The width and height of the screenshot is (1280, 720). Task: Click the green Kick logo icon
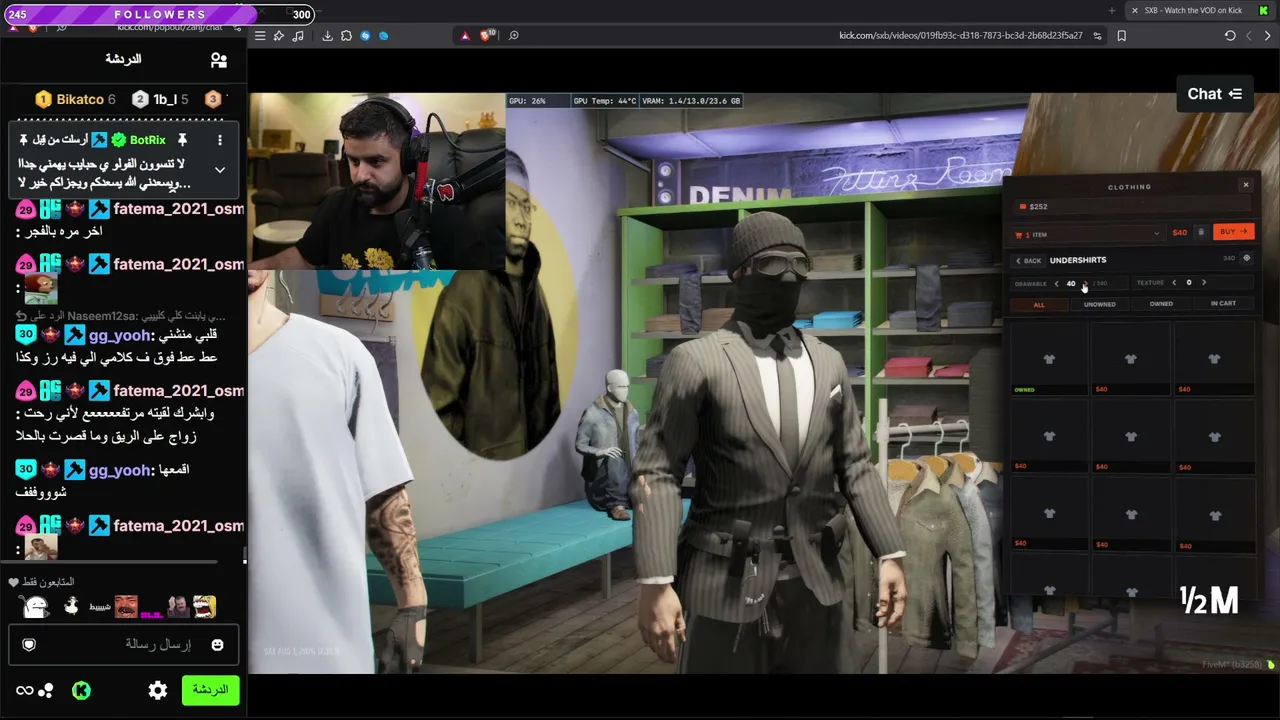82,690
